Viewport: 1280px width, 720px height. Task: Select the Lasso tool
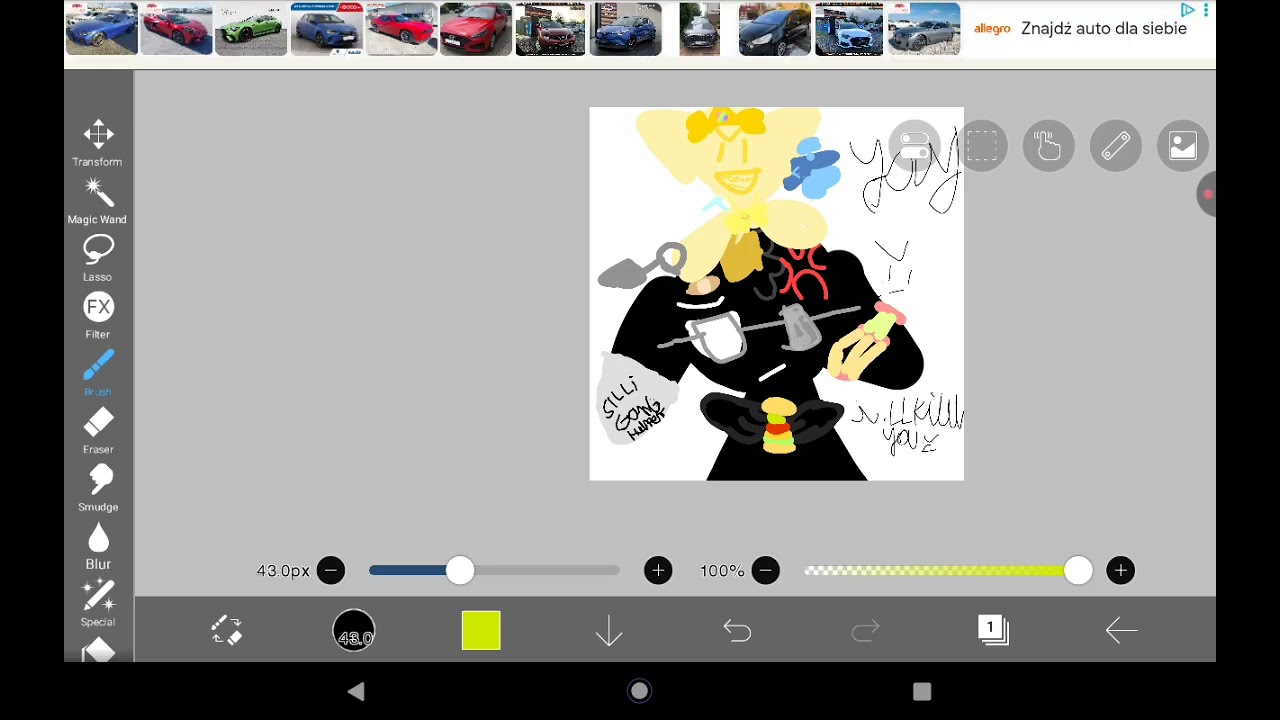(98, 259)
